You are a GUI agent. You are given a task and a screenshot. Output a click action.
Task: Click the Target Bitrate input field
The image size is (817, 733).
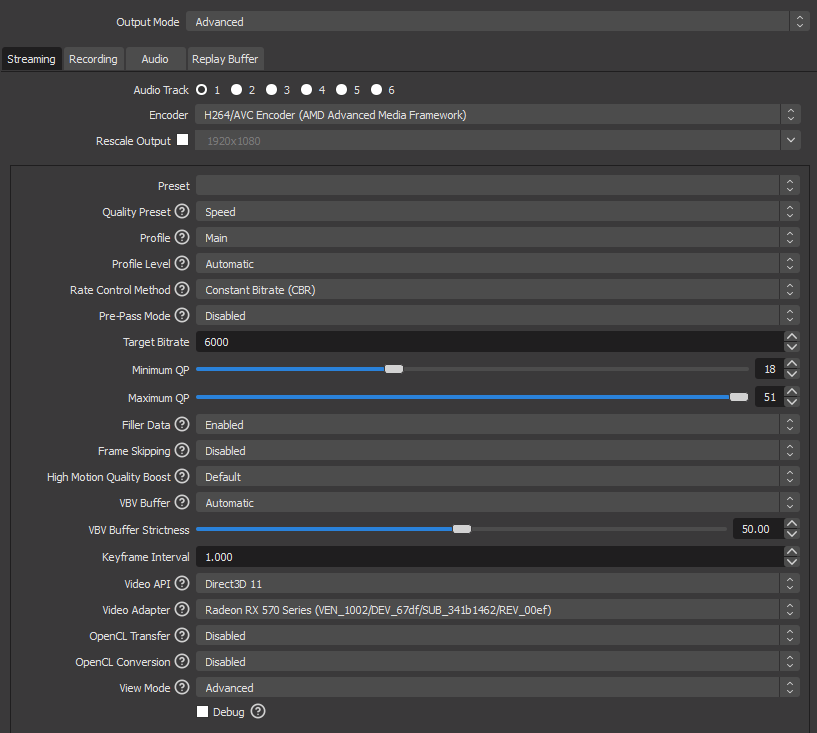point(488,342)
